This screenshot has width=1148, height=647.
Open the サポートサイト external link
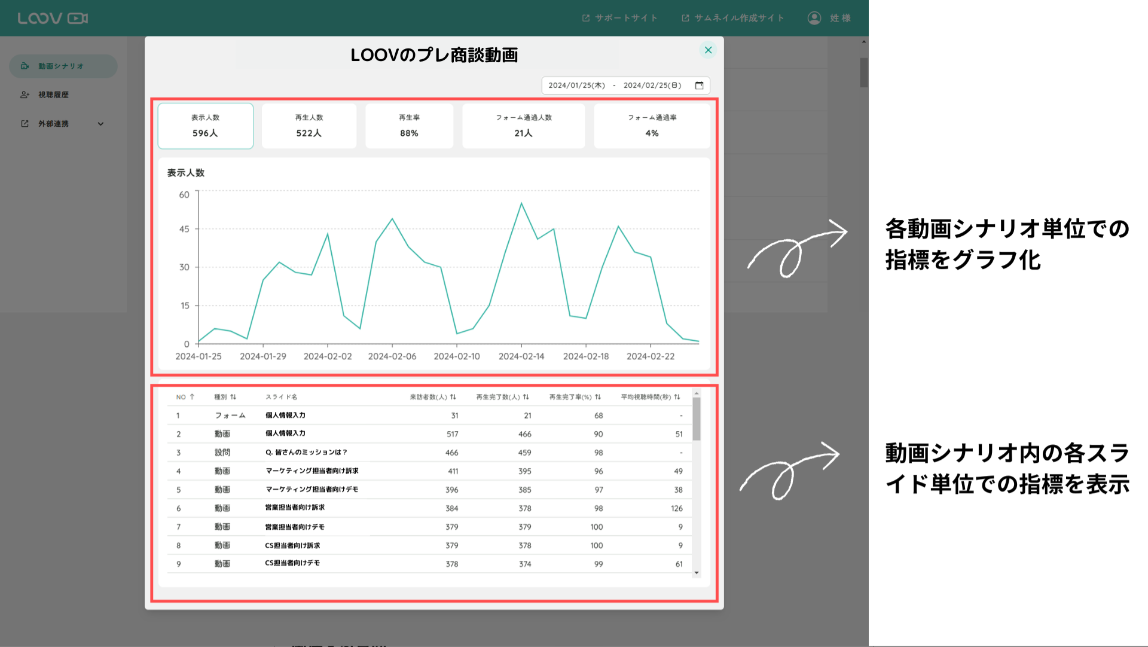coord(619,18)
